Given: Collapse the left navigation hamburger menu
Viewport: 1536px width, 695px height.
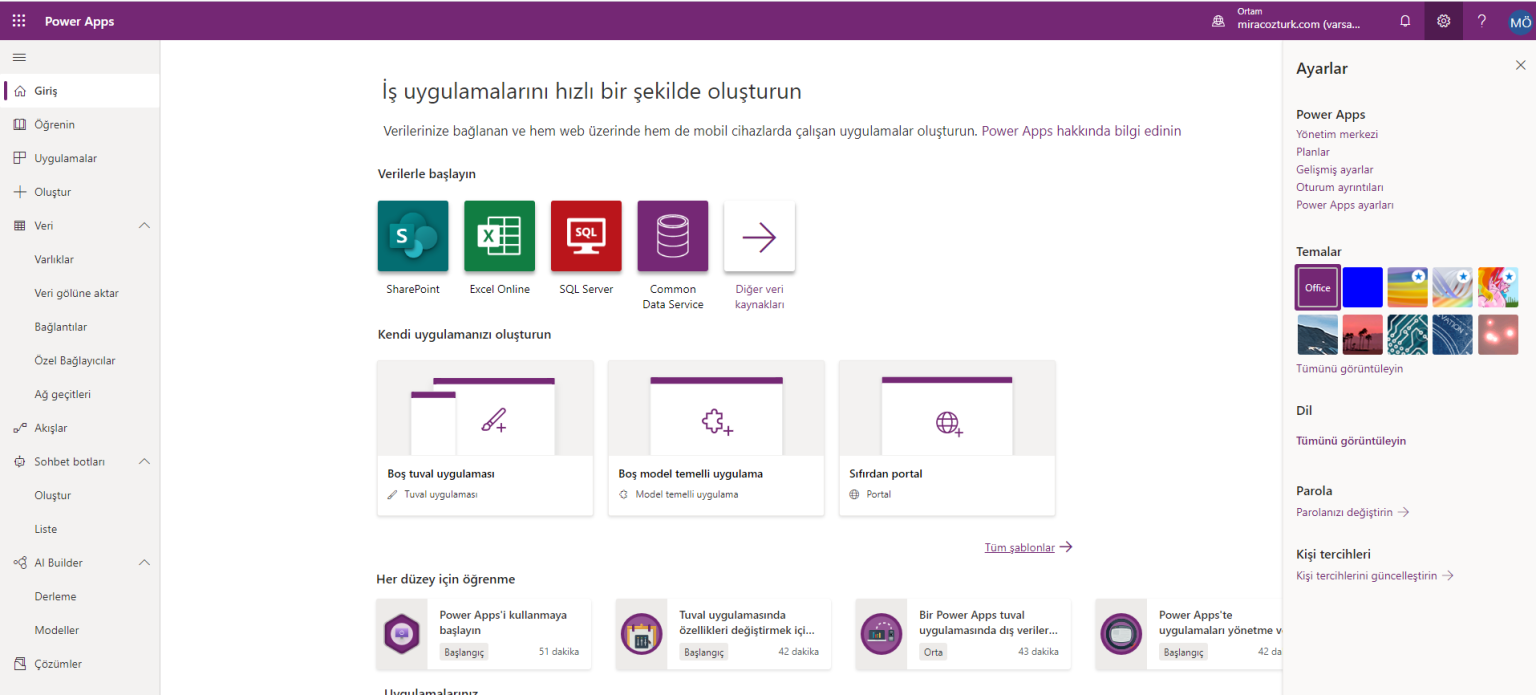Looking at the screenshot, I should tap(19, 57).
